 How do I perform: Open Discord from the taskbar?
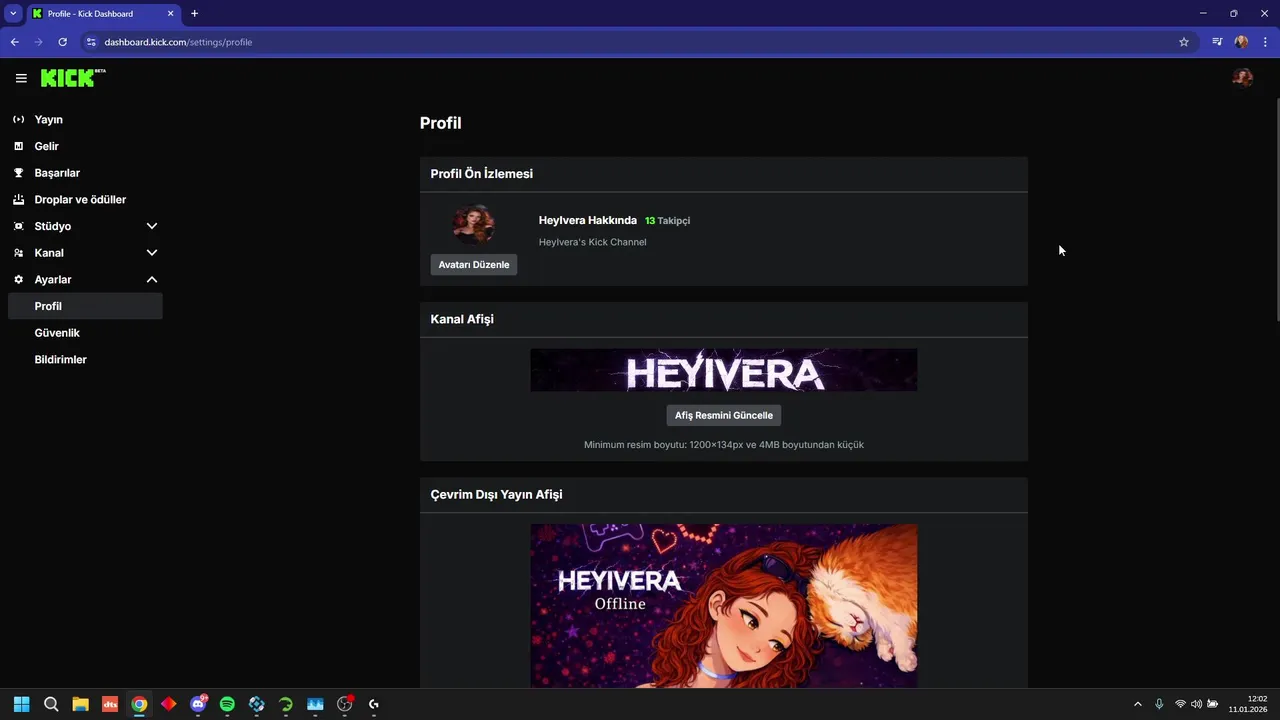point(198,704)
